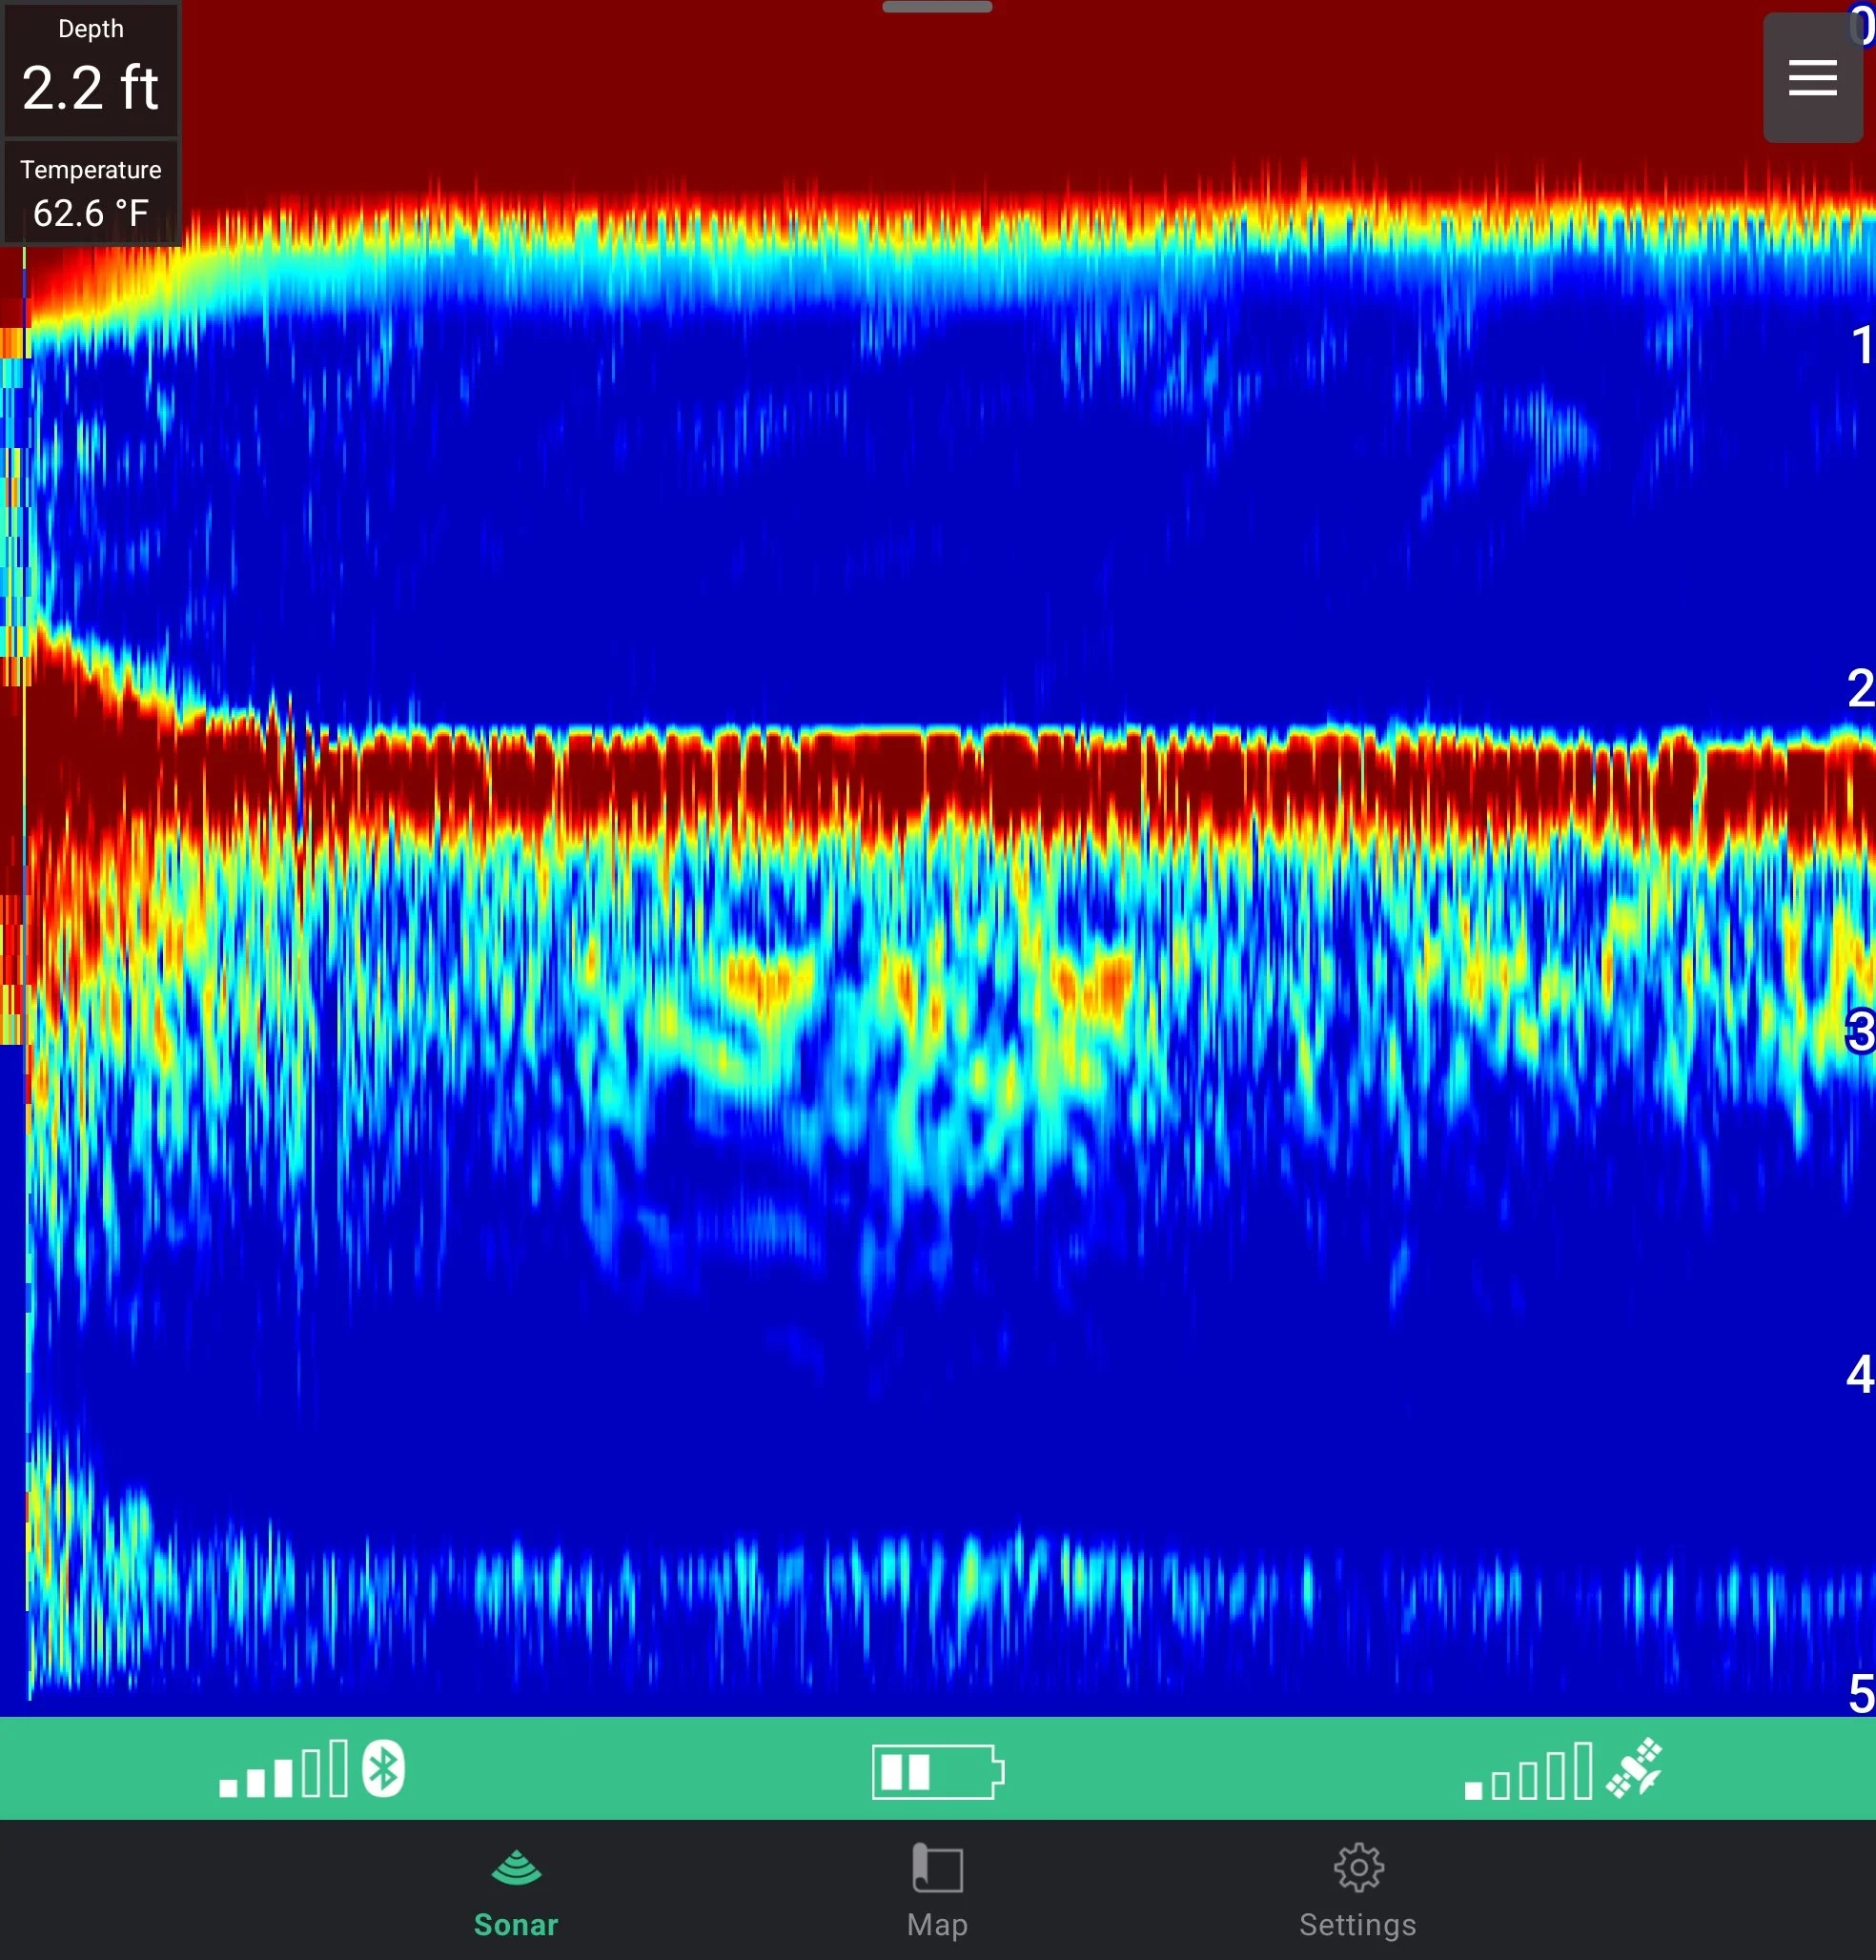Click the sonar signal strength bars

[x=283, y=1771]
